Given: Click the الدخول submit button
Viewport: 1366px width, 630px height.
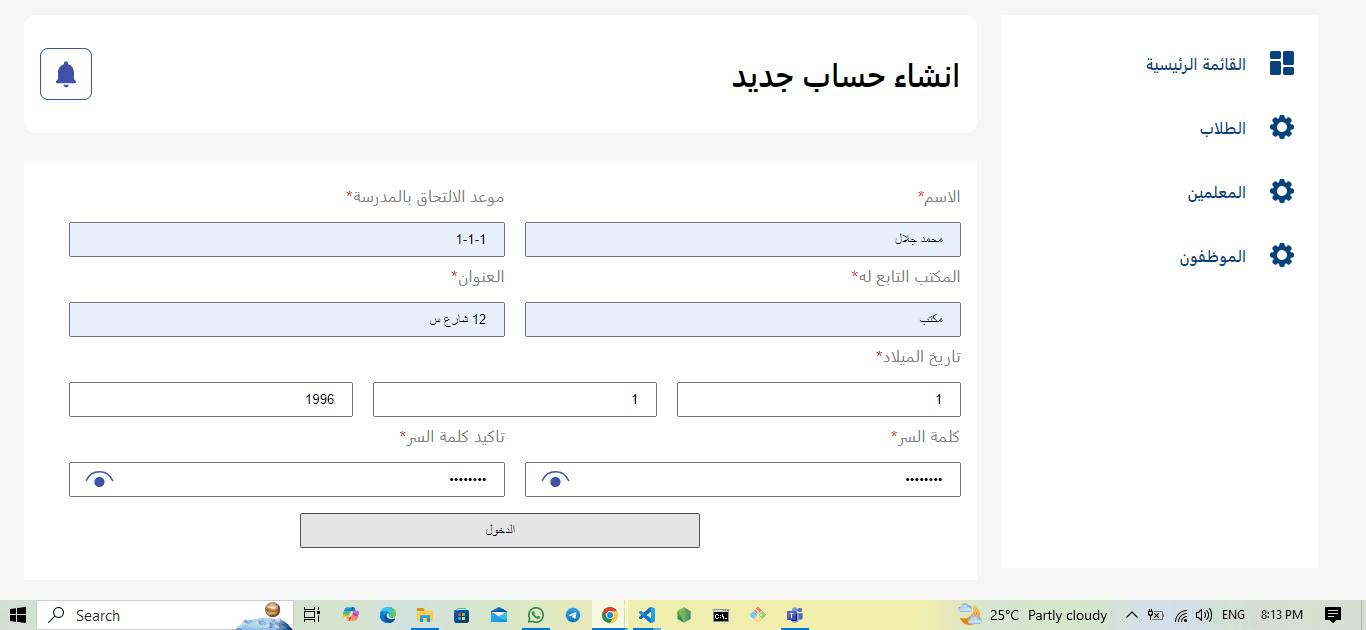Looking at the screenshot, I should (500, 530).
